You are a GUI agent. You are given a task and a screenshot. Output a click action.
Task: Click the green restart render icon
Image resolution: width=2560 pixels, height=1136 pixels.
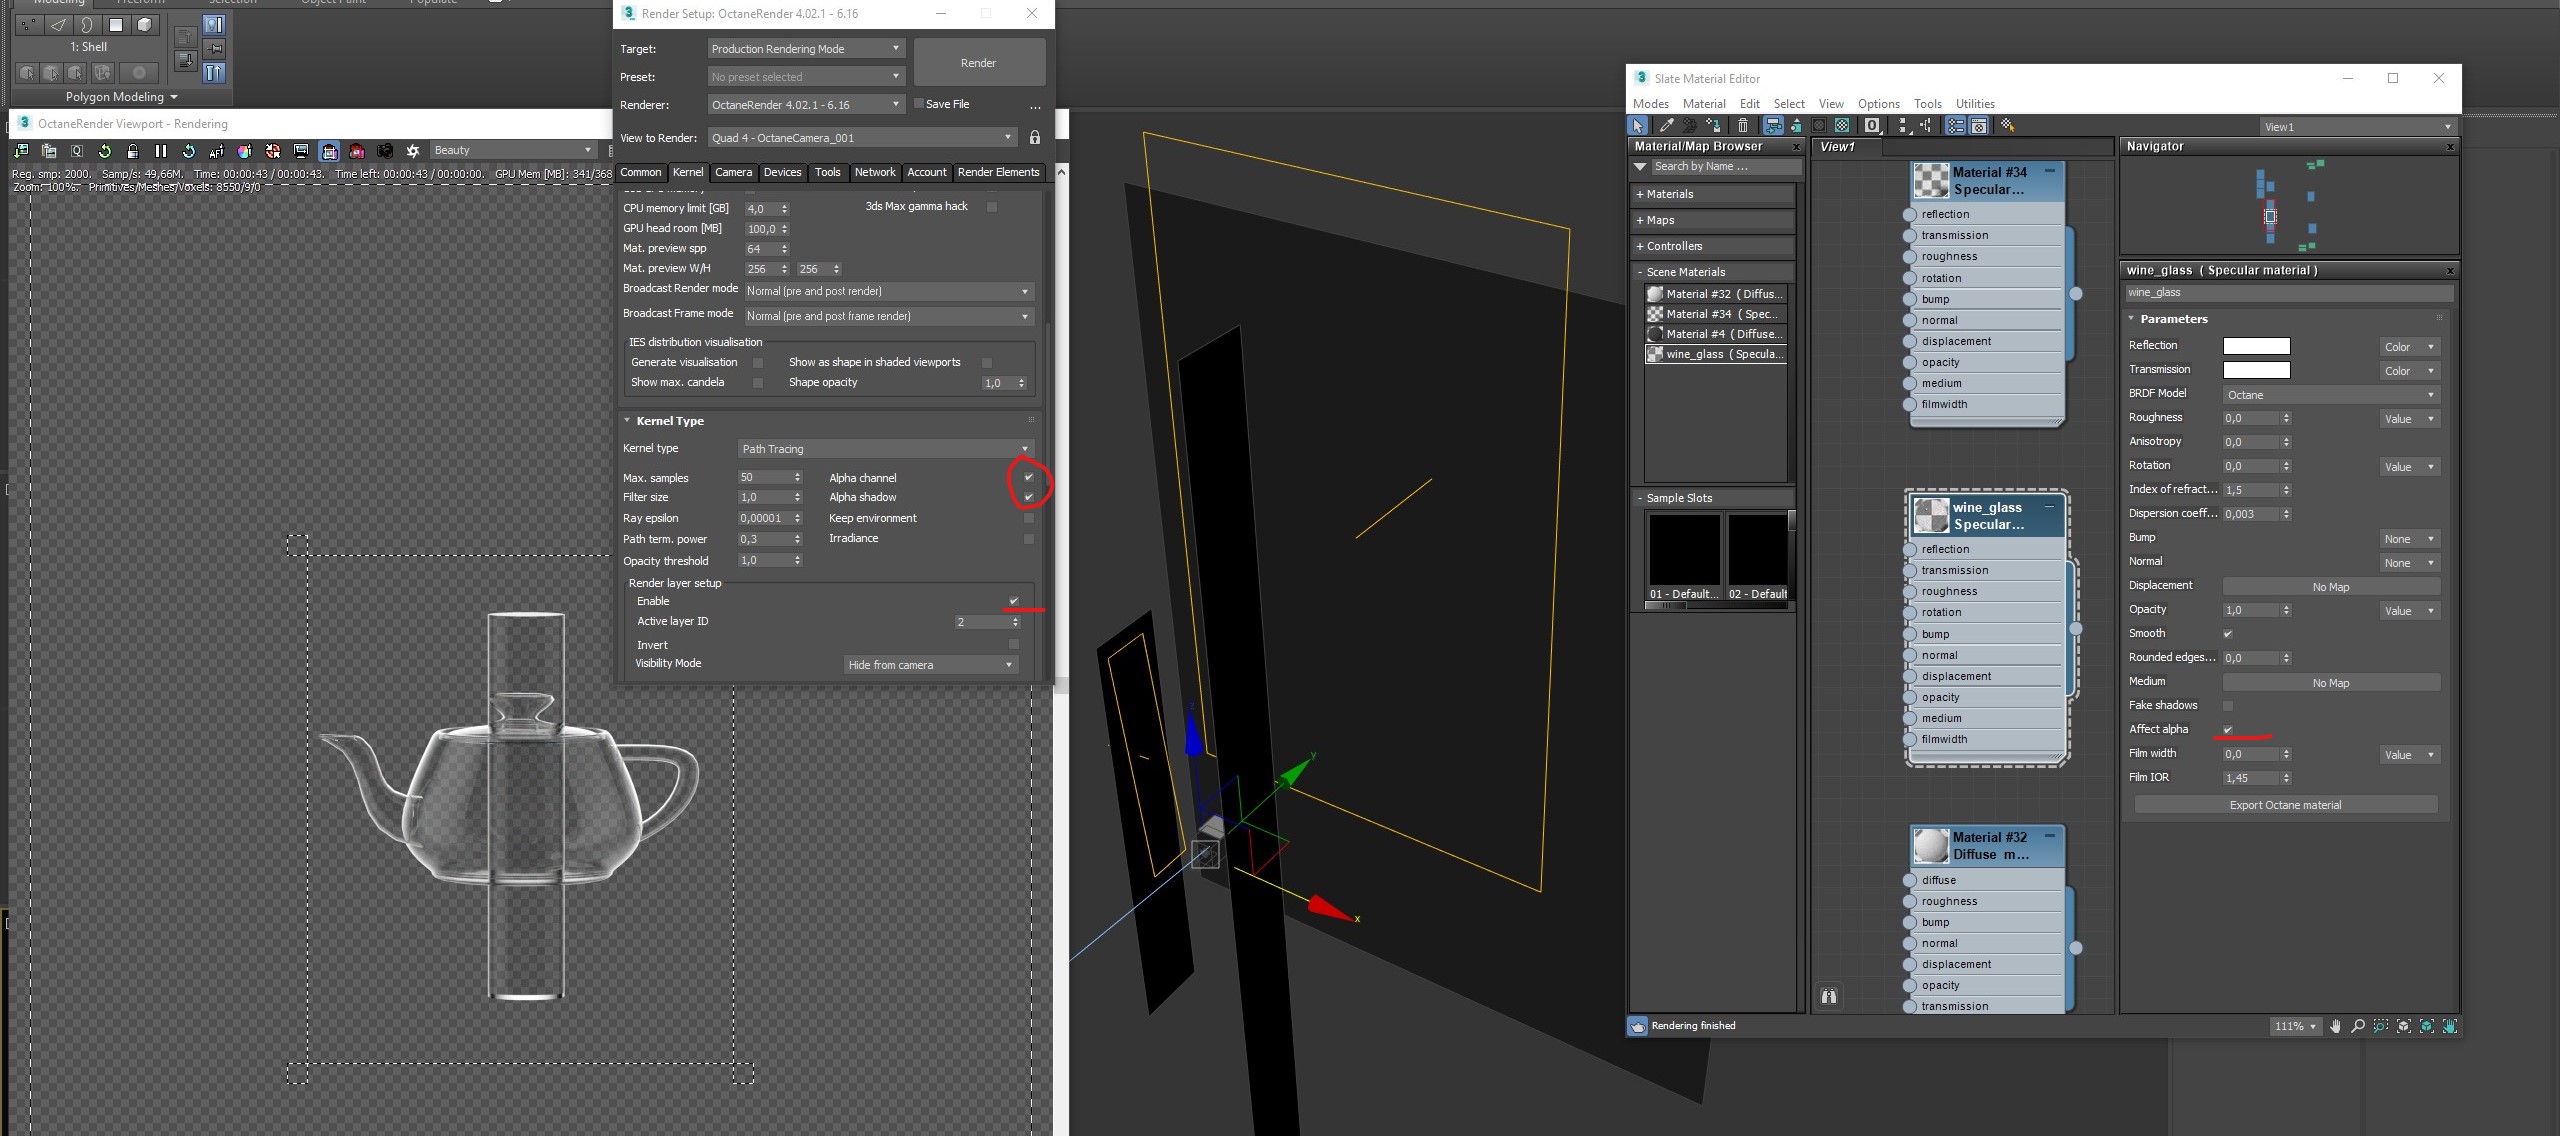point(104,151)
